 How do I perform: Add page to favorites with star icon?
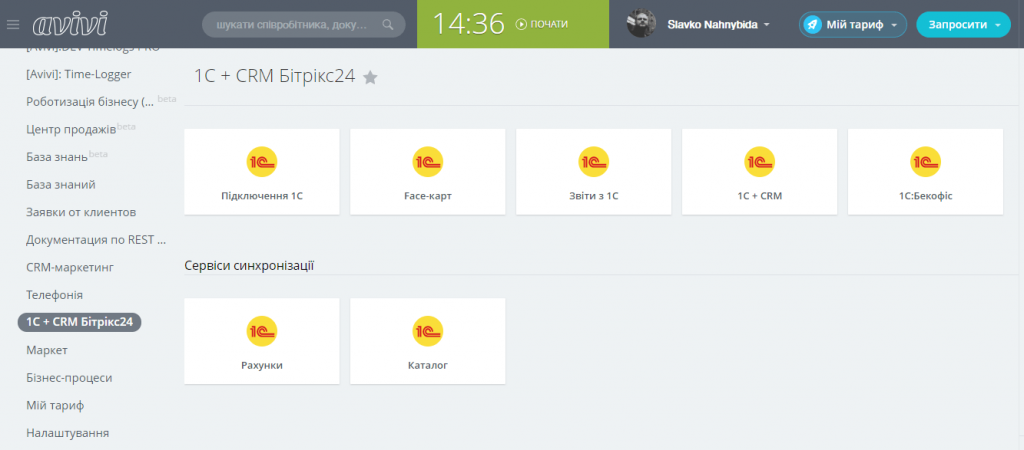[370, 78]
